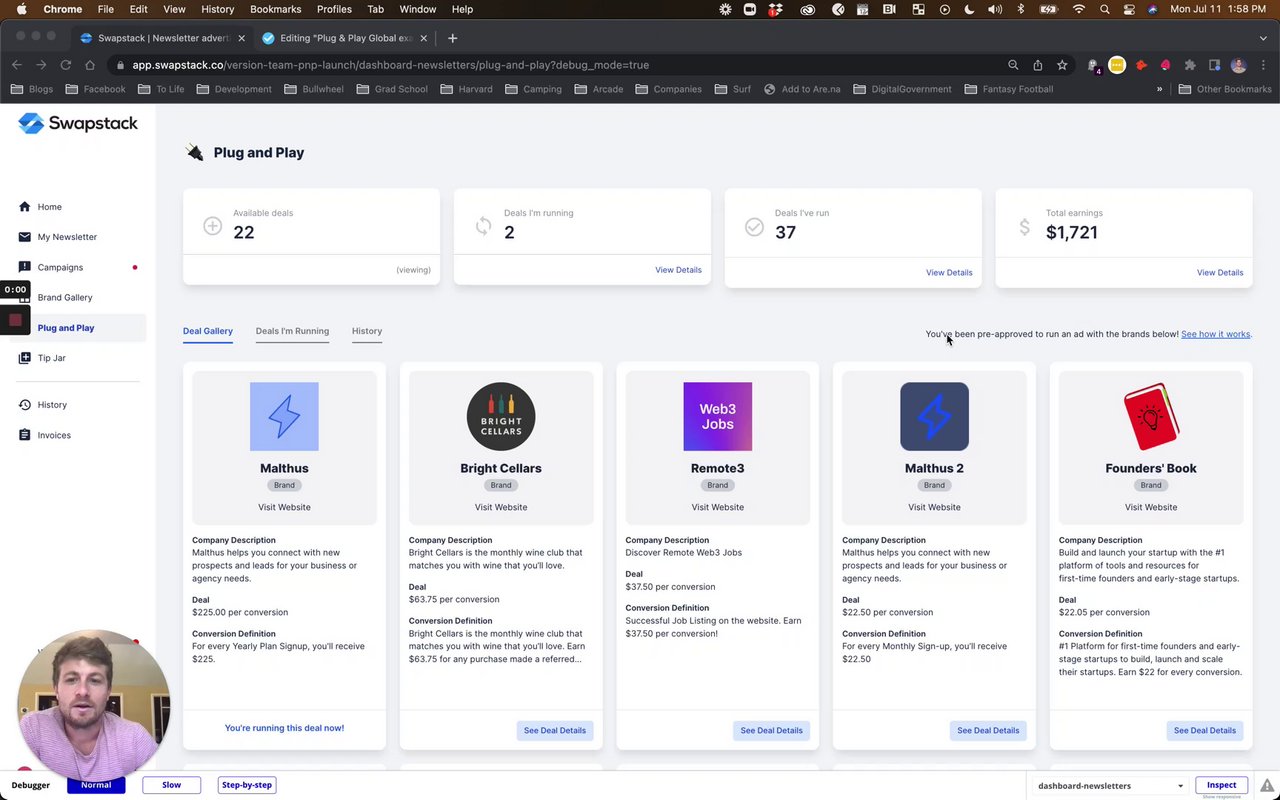Click You're running this deal now on Malthus
The width and height of the screenshot is (1280, 800).
pyautogui.click(x=284, y=728)
